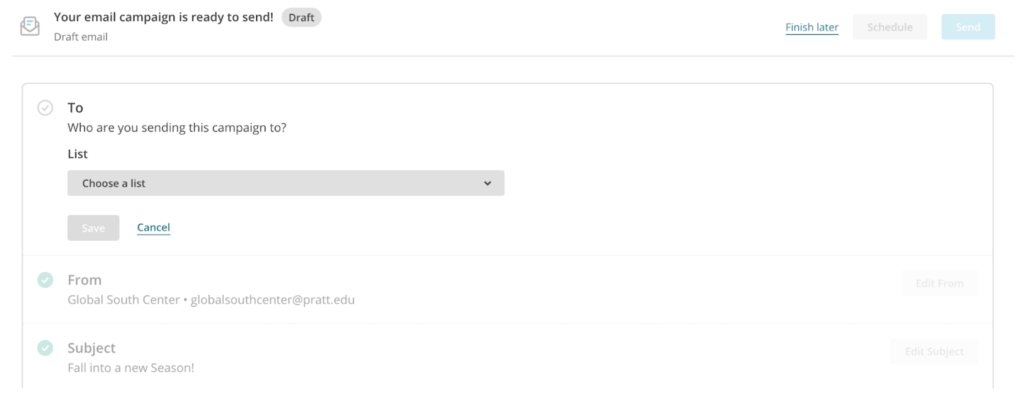Click the globalsouthcenter@pratt.edu sender text
1024x396 pixels.
272,301
